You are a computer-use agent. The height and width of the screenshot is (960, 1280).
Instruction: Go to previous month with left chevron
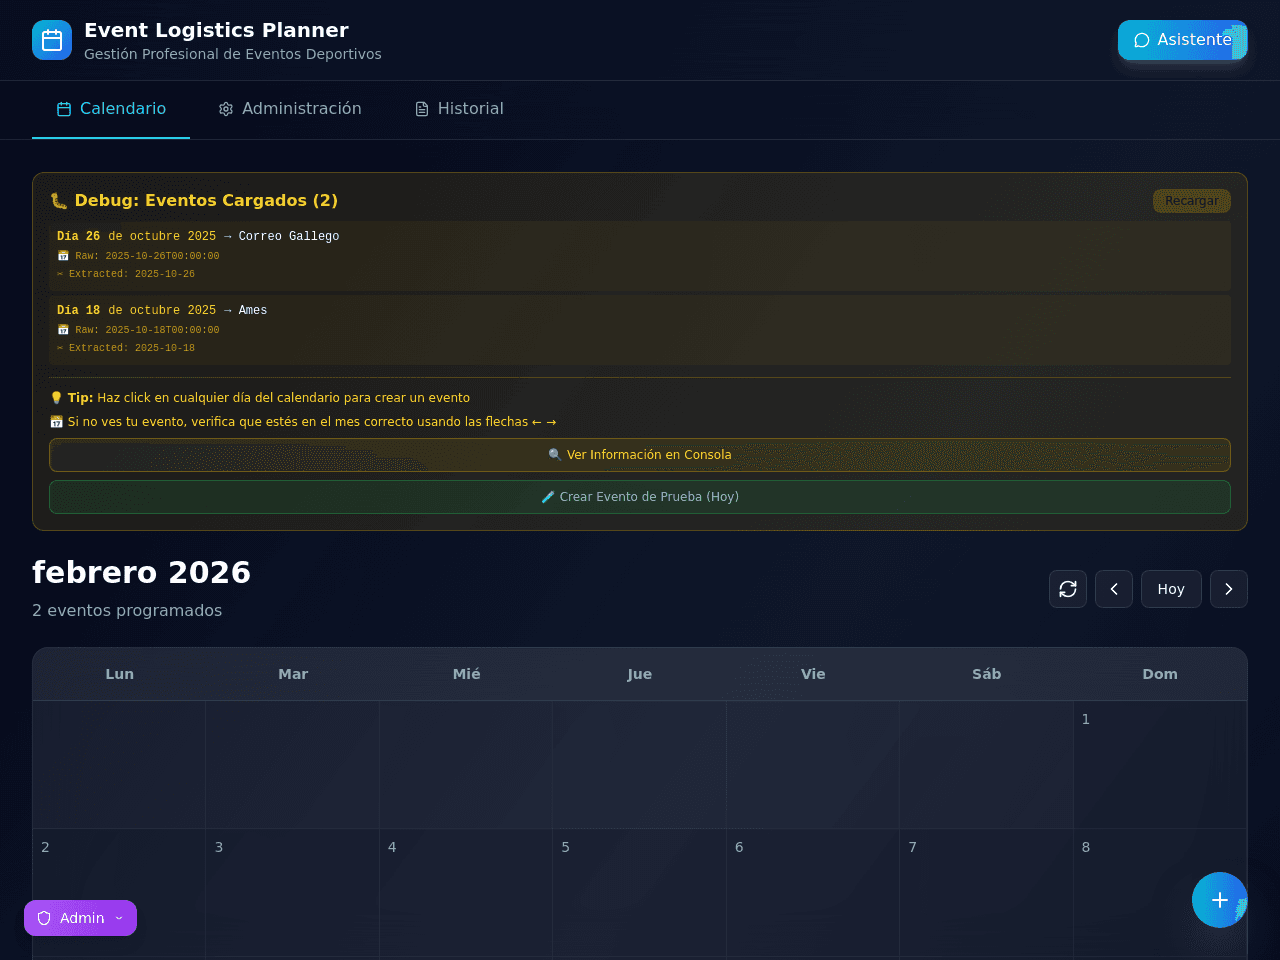(1114, 589)
